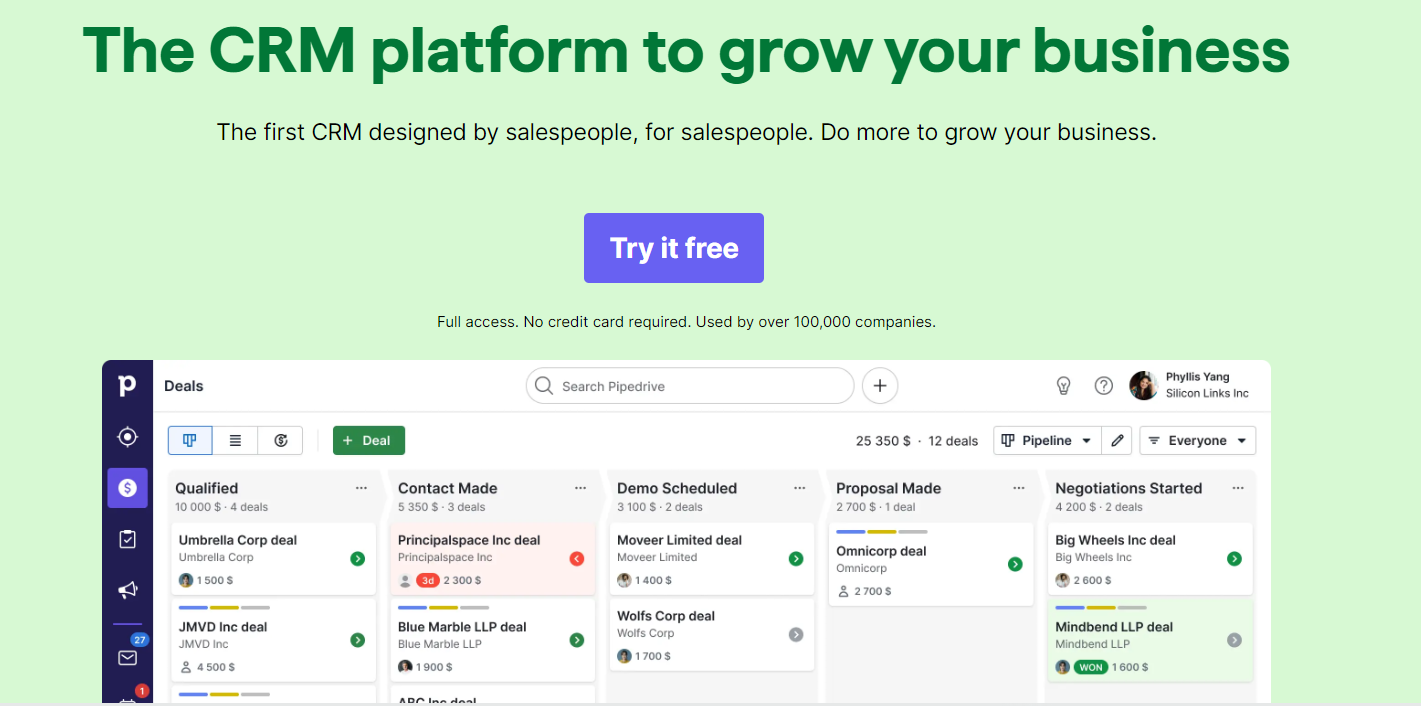Click the lightbulb suggestions icon
1421x706 pixels.
[1063, 385]
